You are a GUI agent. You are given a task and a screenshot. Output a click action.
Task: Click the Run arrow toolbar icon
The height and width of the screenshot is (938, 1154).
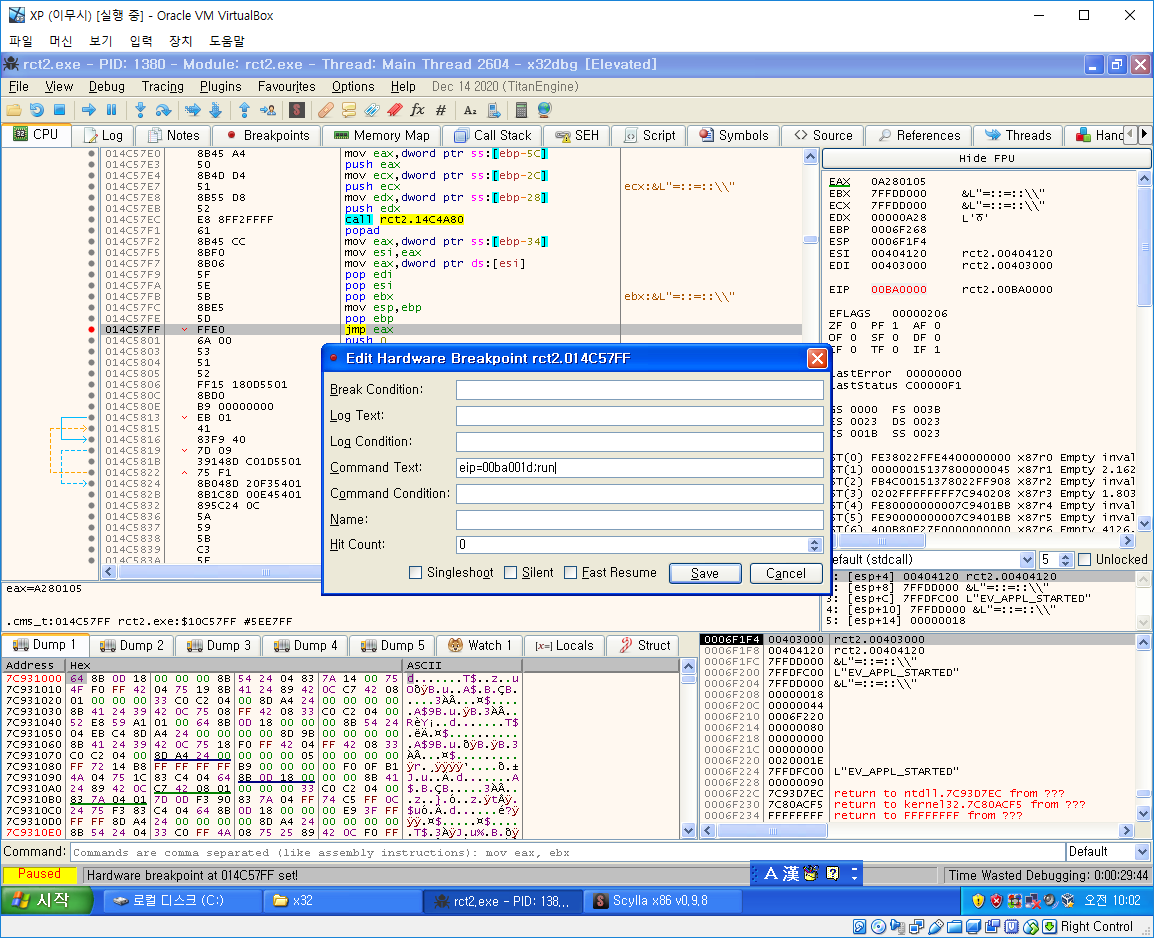[88, 110]
